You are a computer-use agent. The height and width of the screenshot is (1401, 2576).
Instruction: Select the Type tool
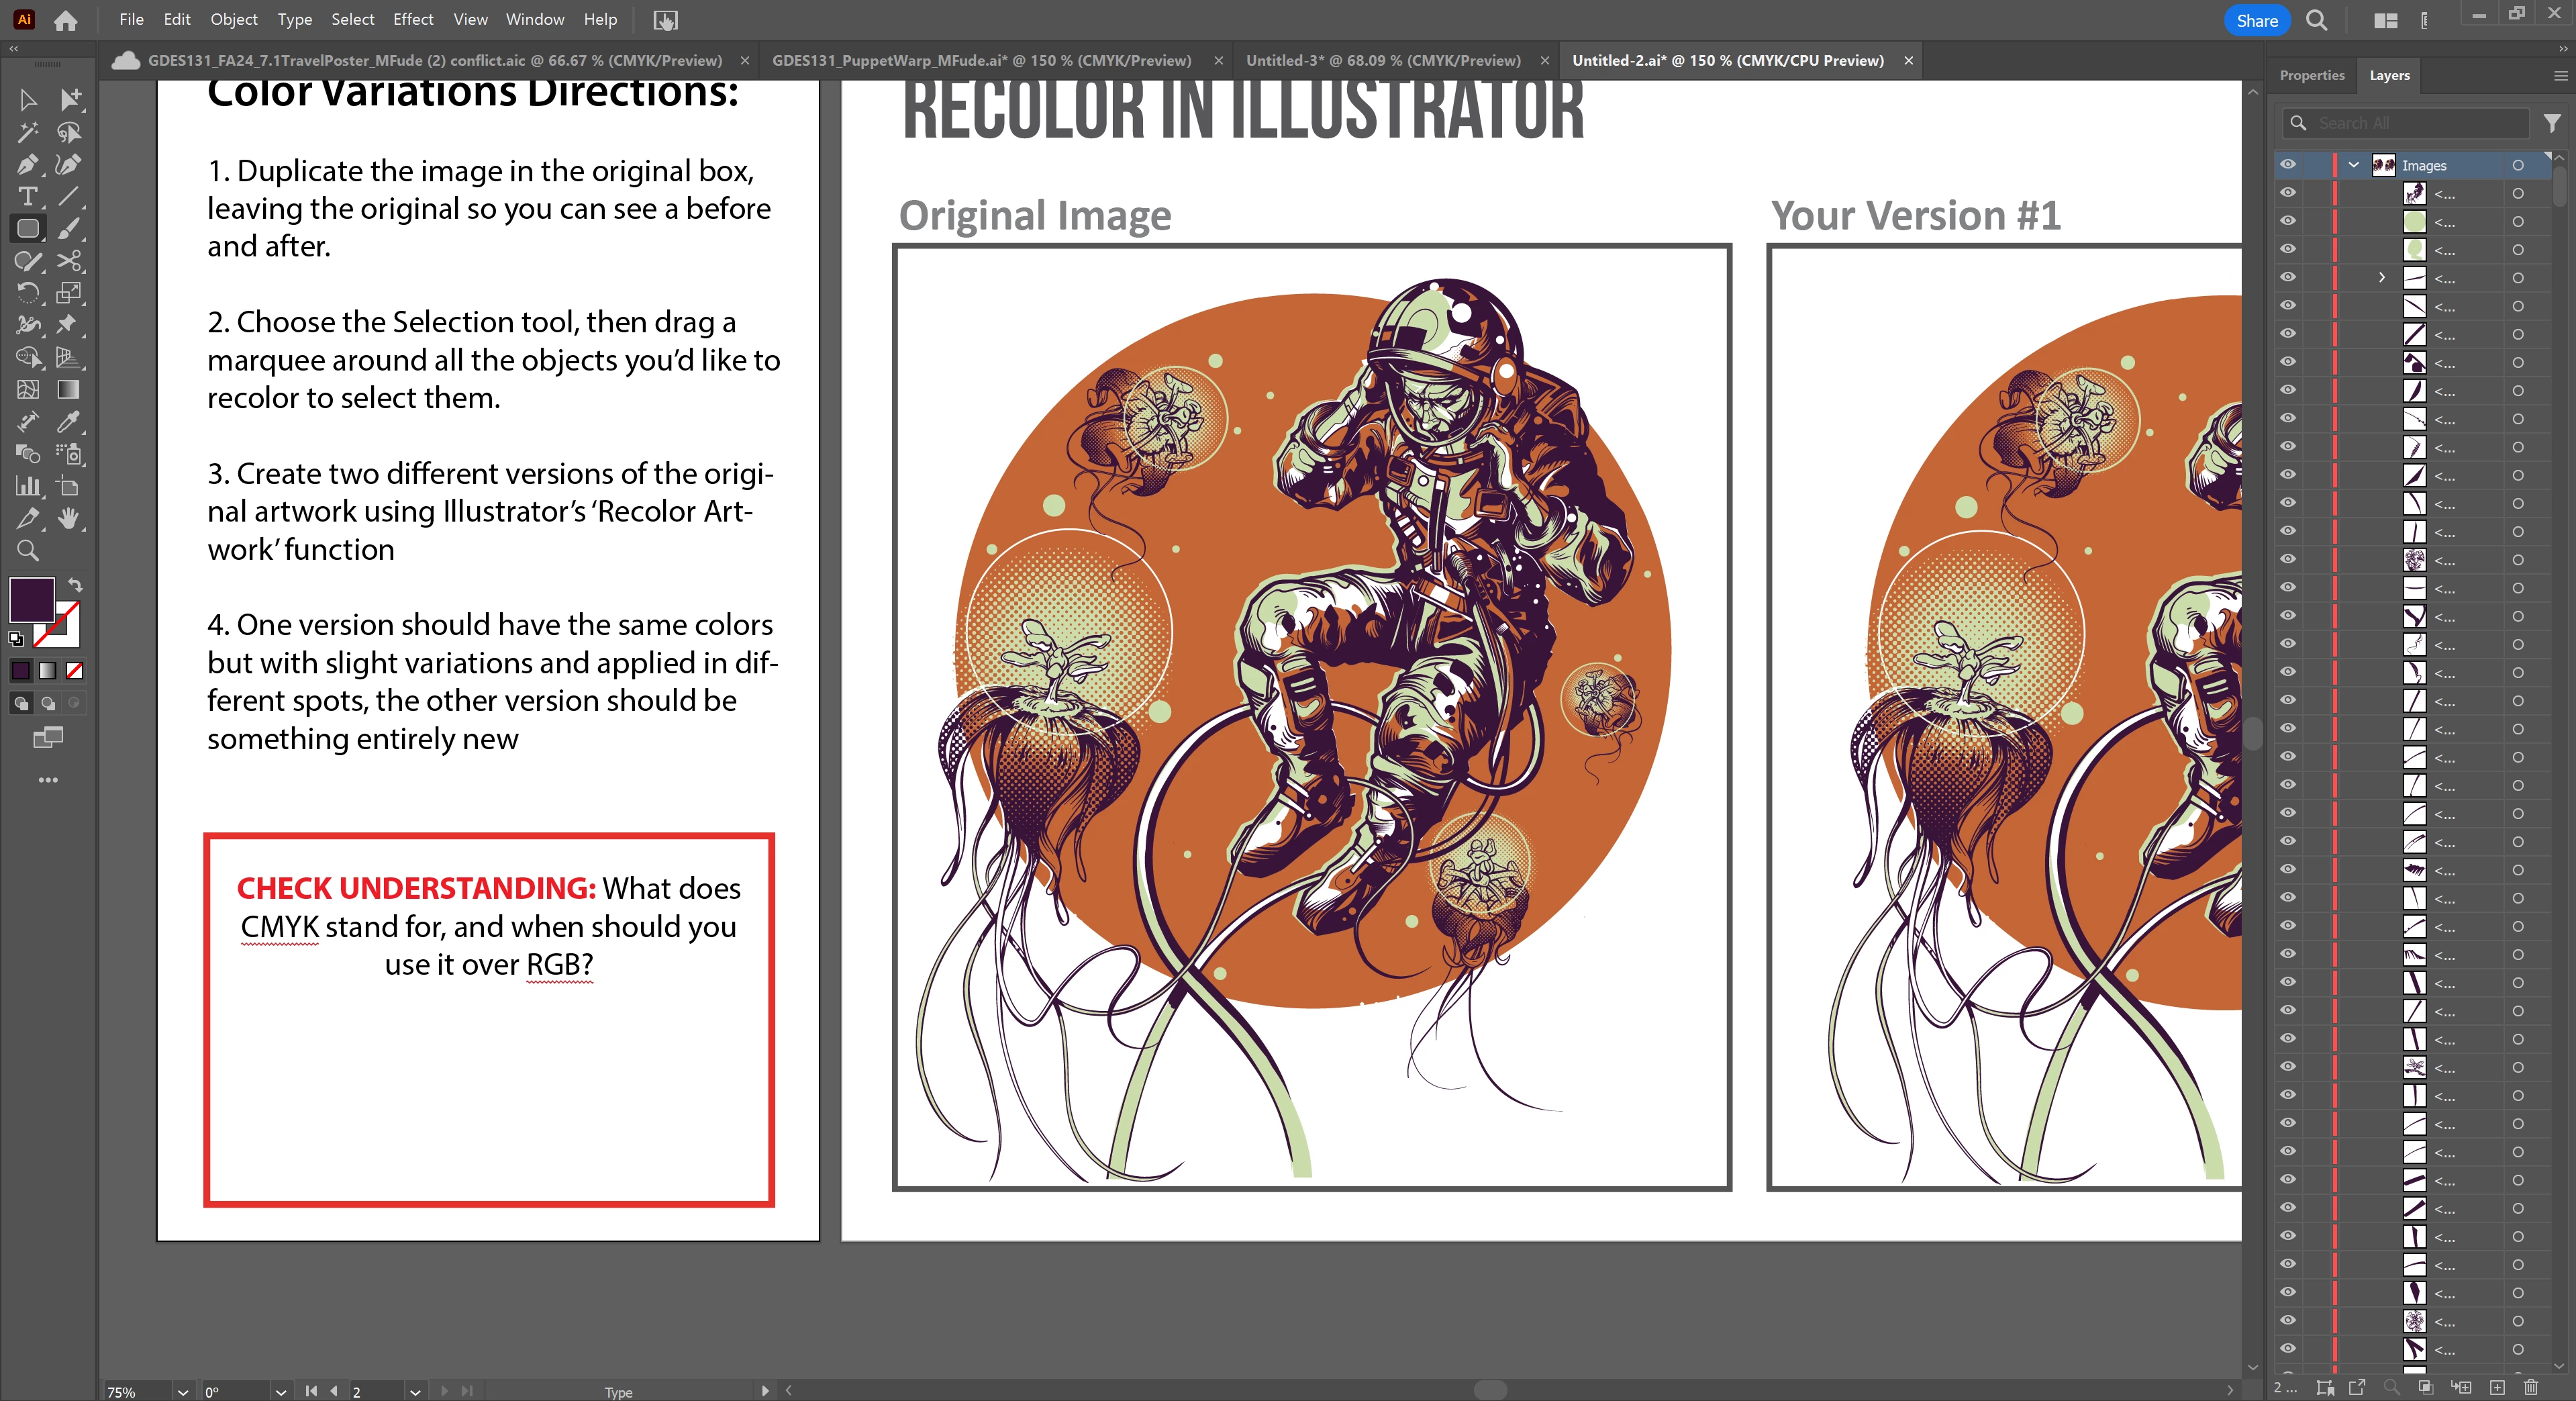(x=27, y=196)
